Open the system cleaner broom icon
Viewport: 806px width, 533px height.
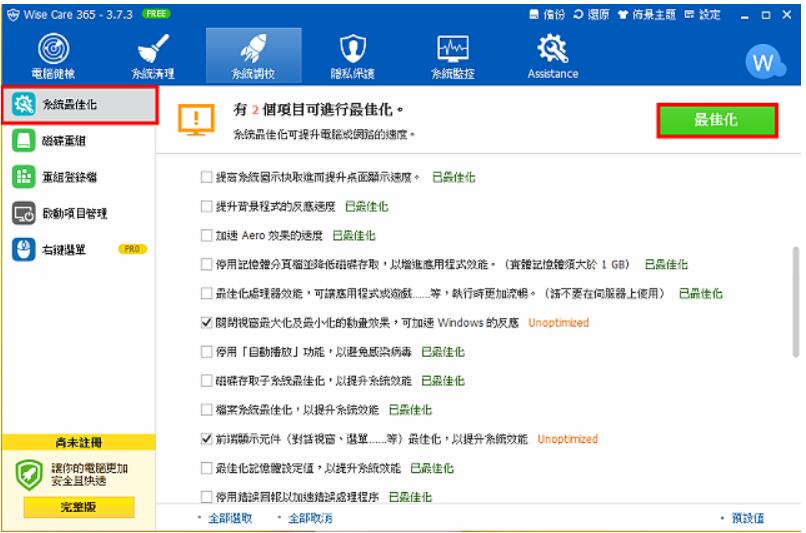pyautogui.click(x=153, y=49)
